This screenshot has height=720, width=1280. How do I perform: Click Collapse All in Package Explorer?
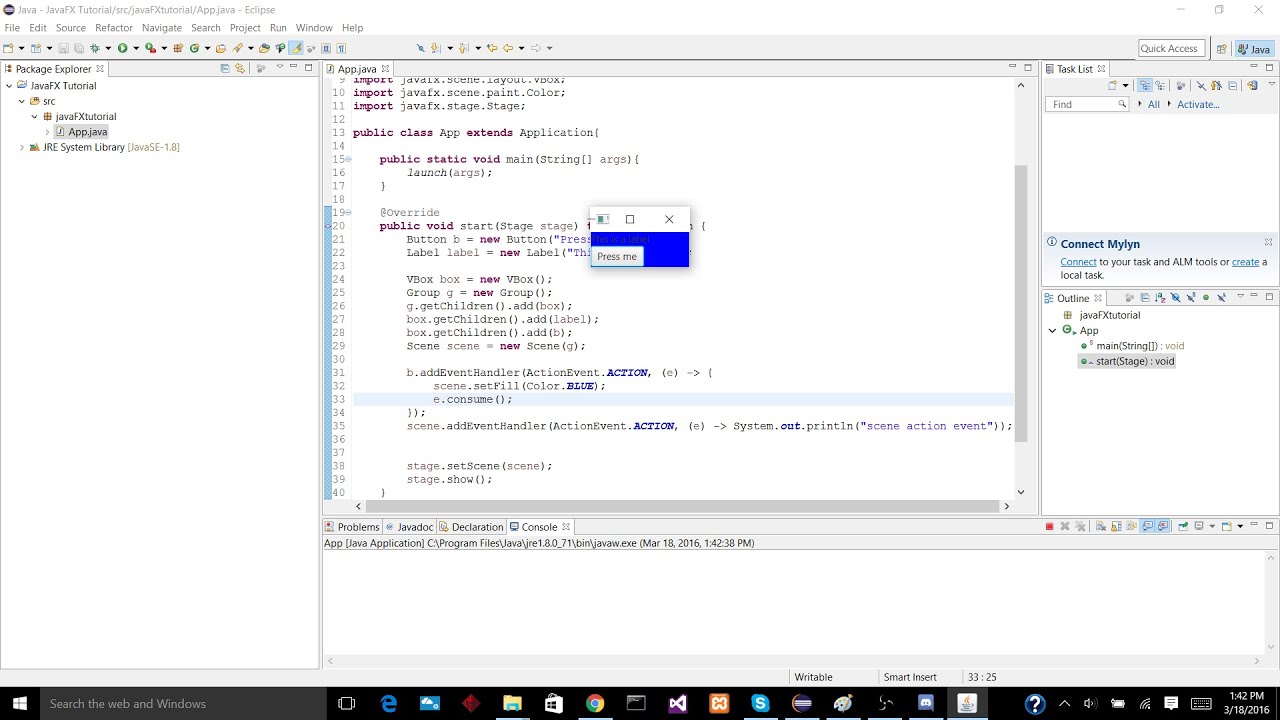tap(224, 68)
